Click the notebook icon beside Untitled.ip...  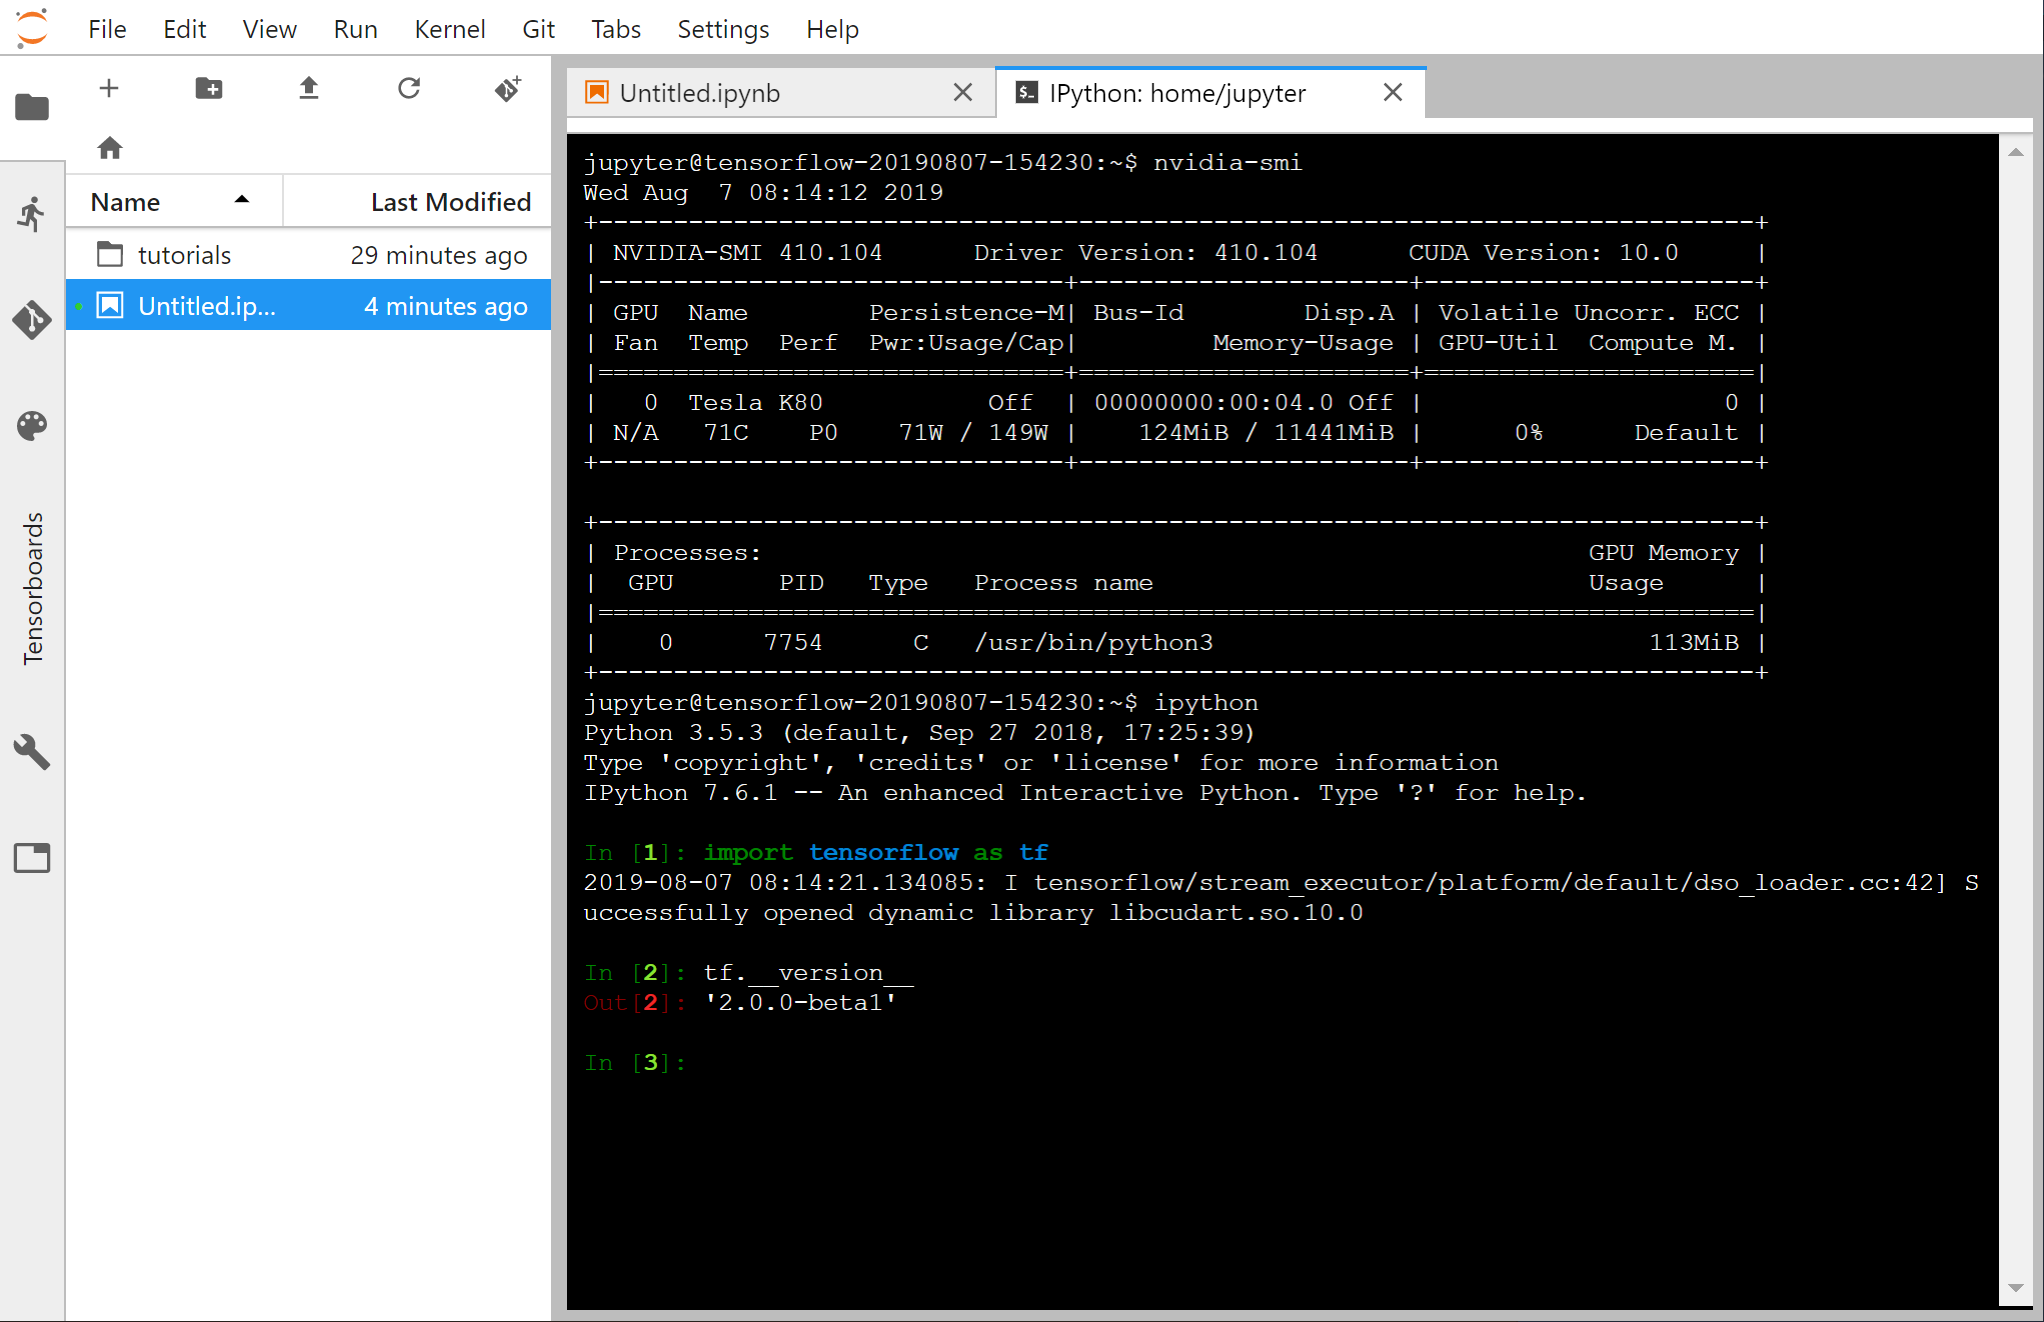coord(110,306)
